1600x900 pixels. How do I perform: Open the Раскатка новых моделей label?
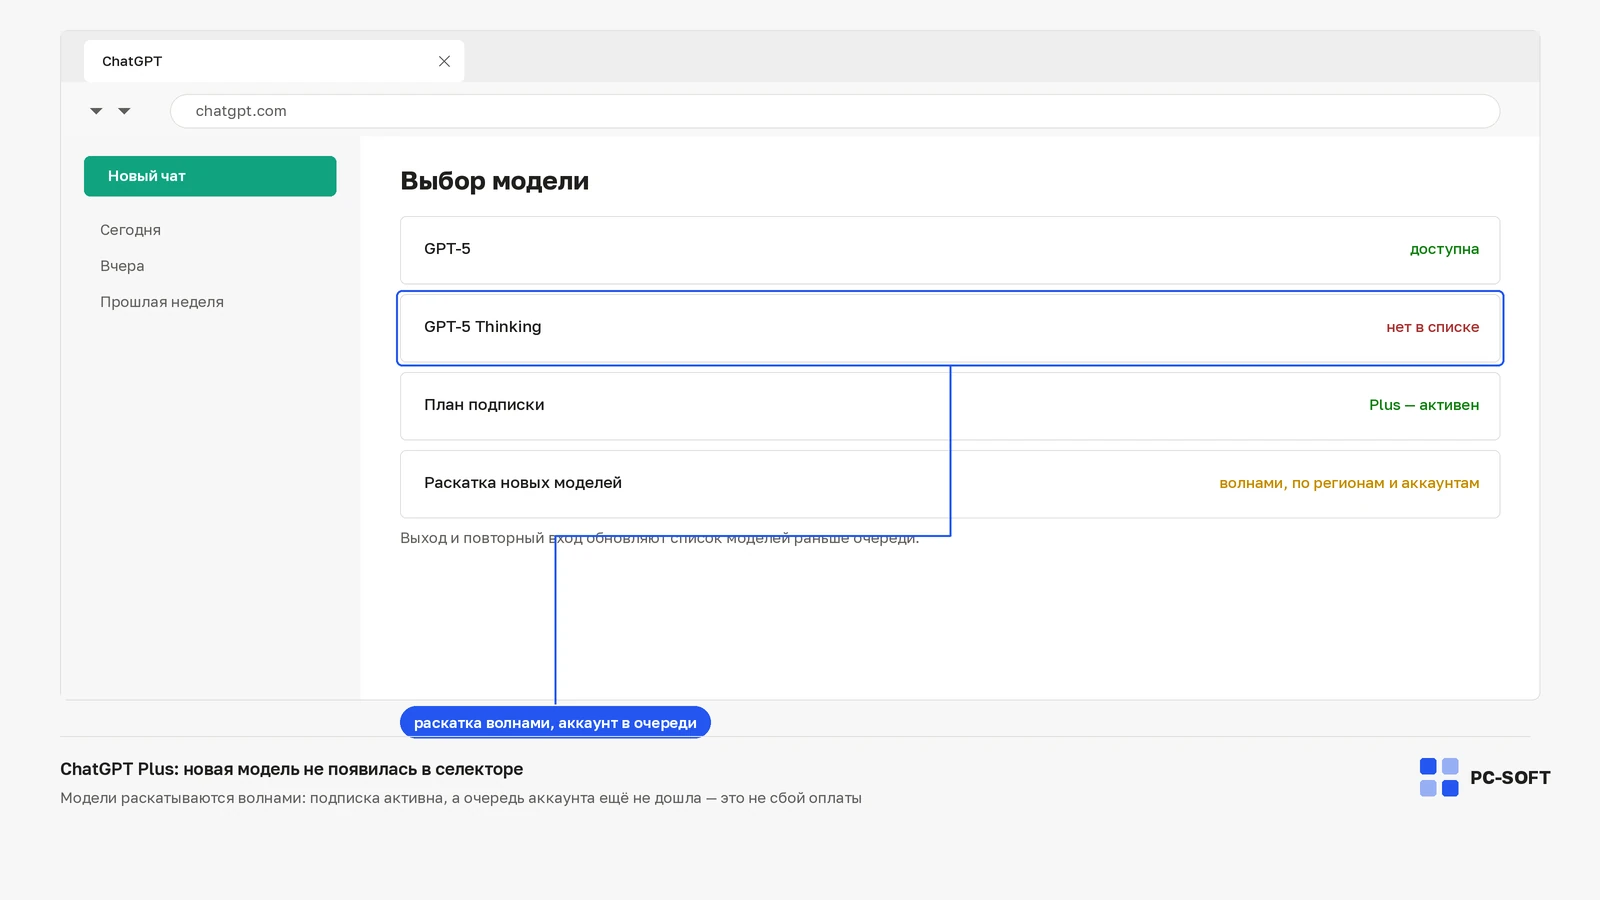coord(523,483)
